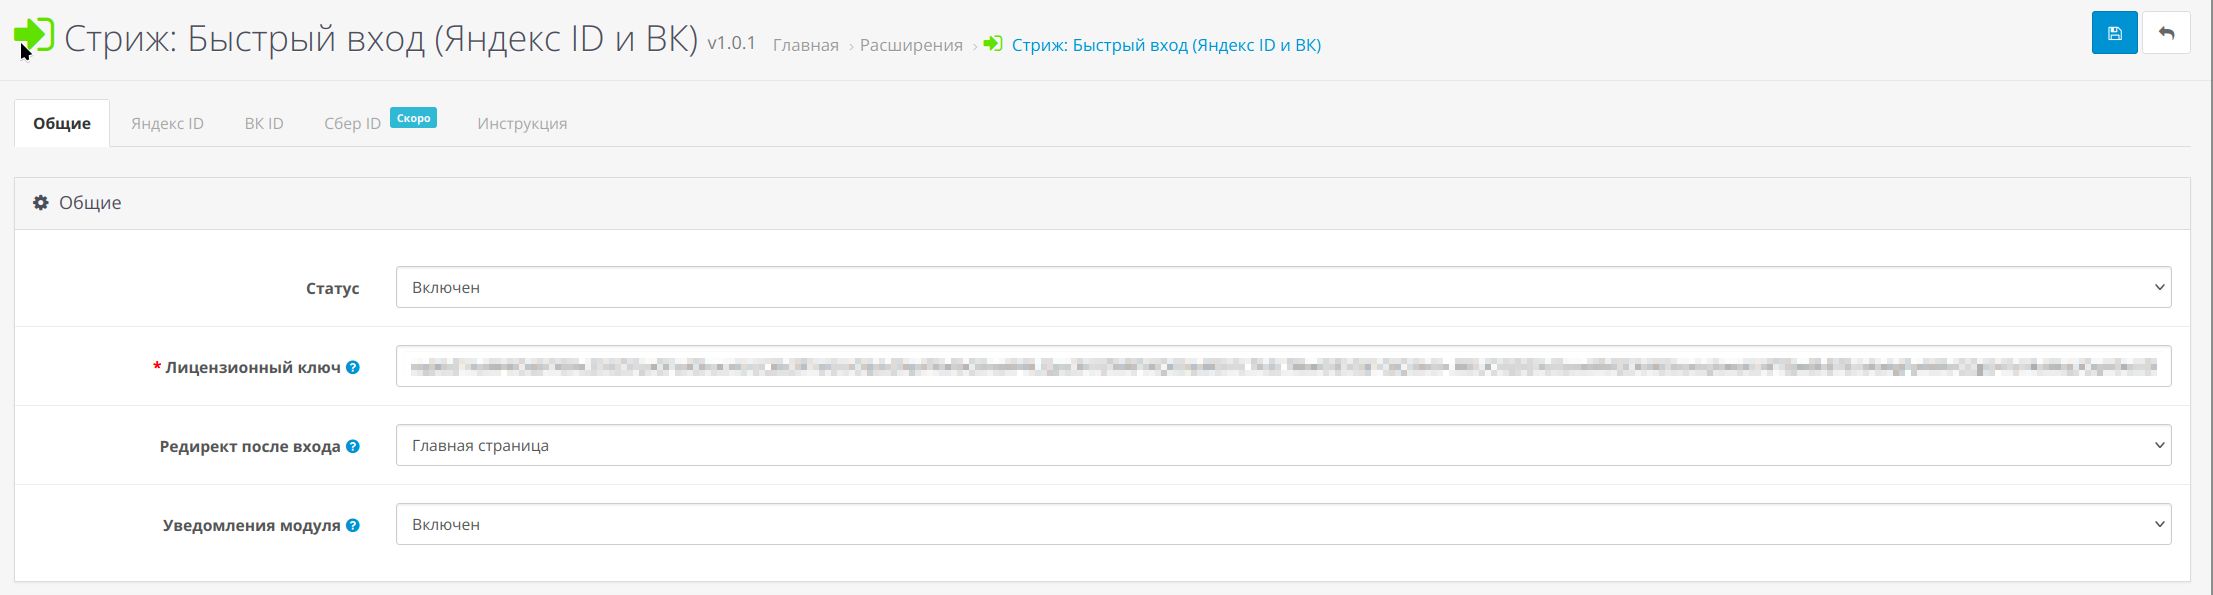Click the v1.0.1 version text
Image resolution: width=2213 pixels, height=595 pixels.
731,43
